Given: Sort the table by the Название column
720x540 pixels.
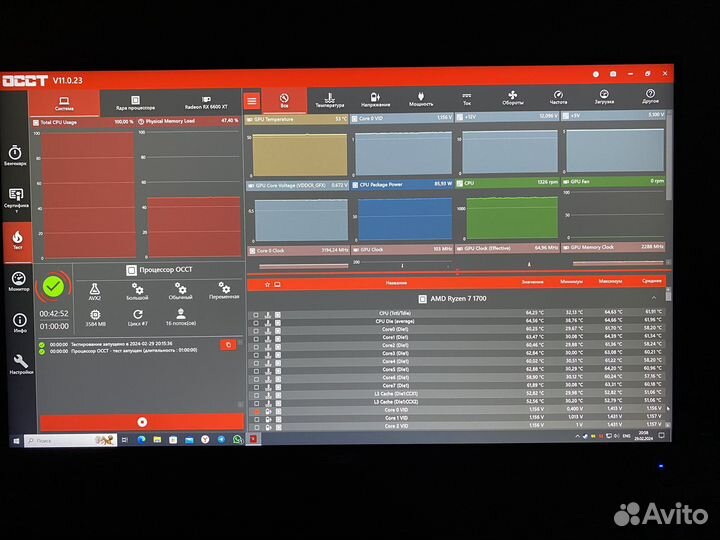Looking at the screenshot, I should (x=396, y=283).
